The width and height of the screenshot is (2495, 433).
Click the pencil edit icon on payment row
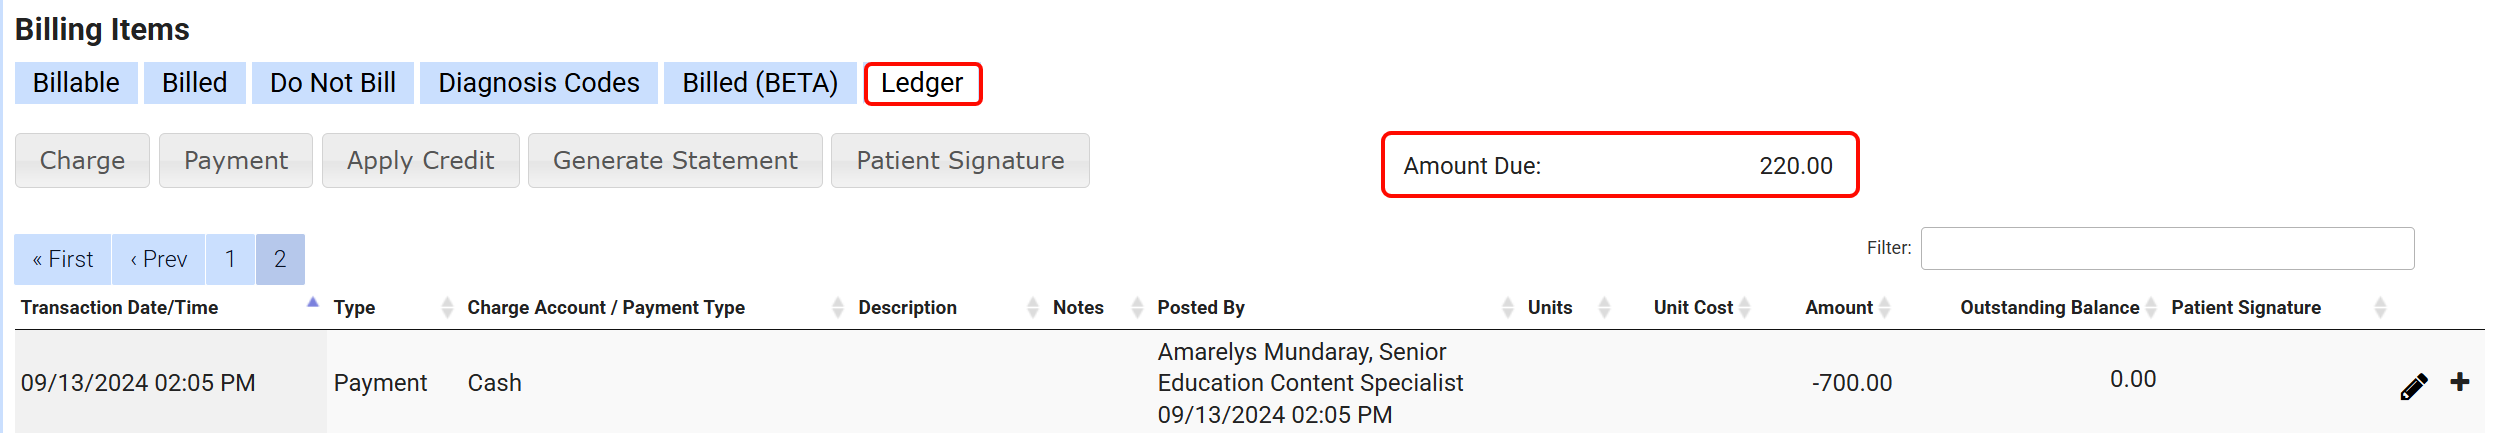coord(2413,386)
